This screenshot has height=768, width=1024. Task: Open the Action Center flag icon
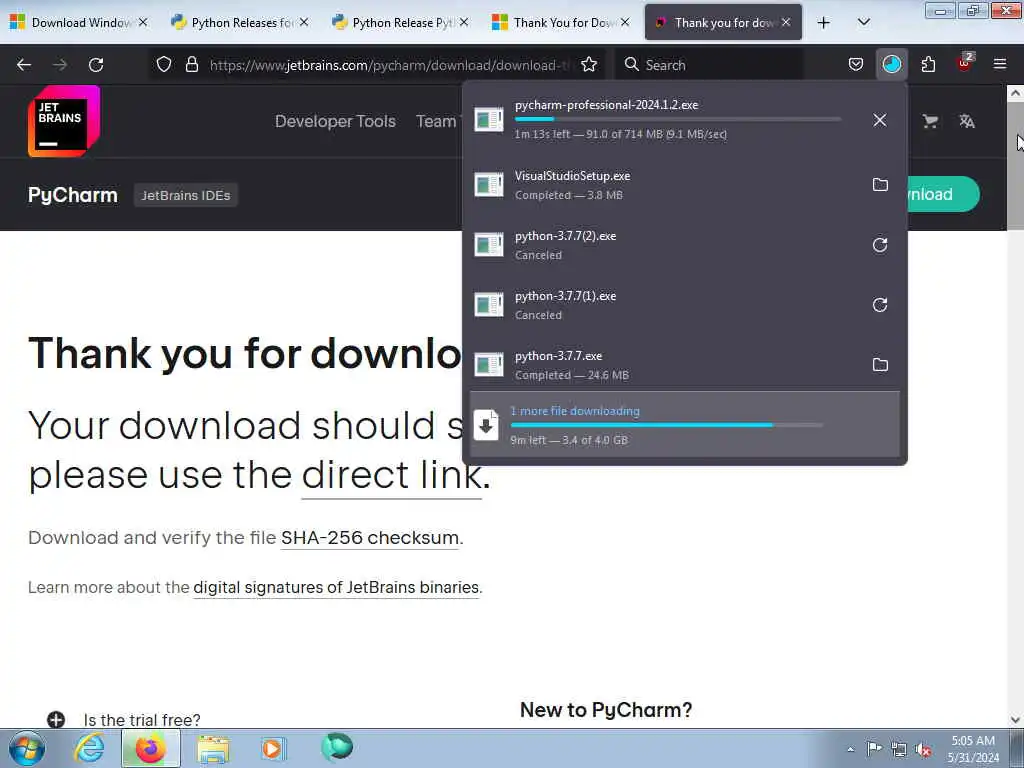pyautogui.click(x=874, y=748)
